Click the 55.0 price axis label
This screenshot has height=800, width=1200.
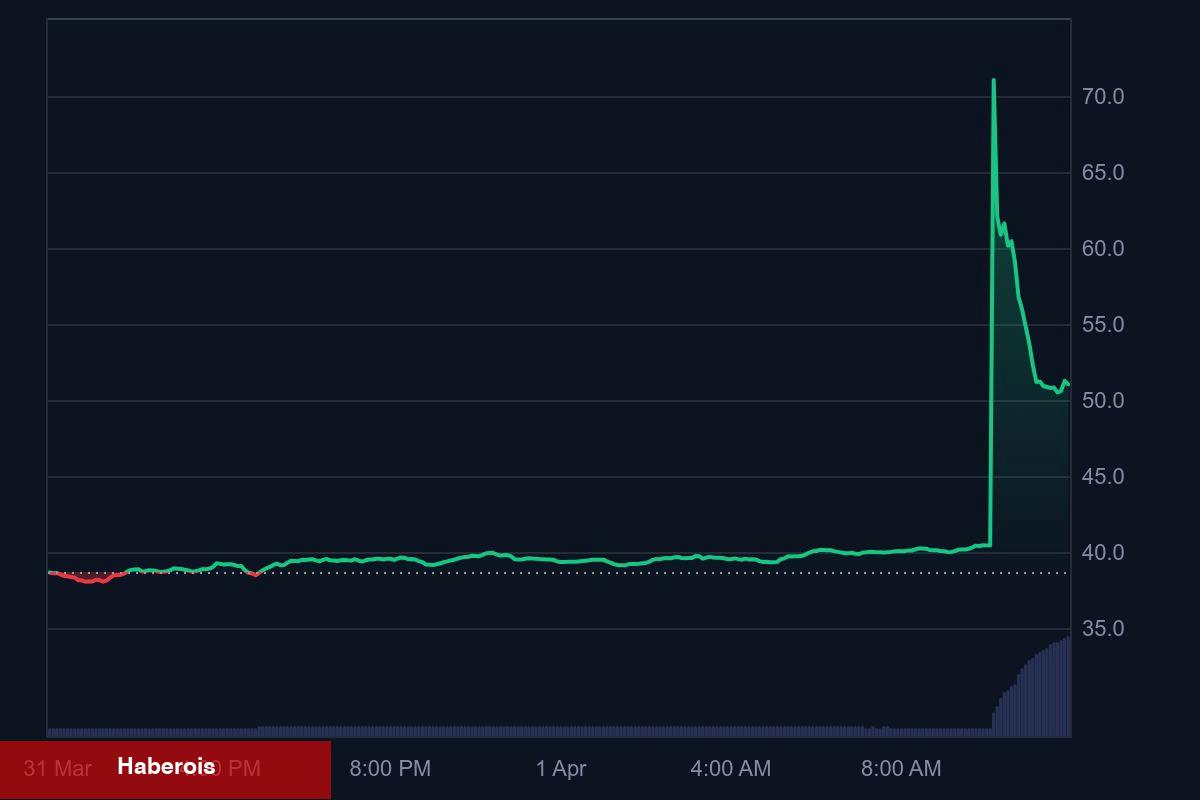1103,325
